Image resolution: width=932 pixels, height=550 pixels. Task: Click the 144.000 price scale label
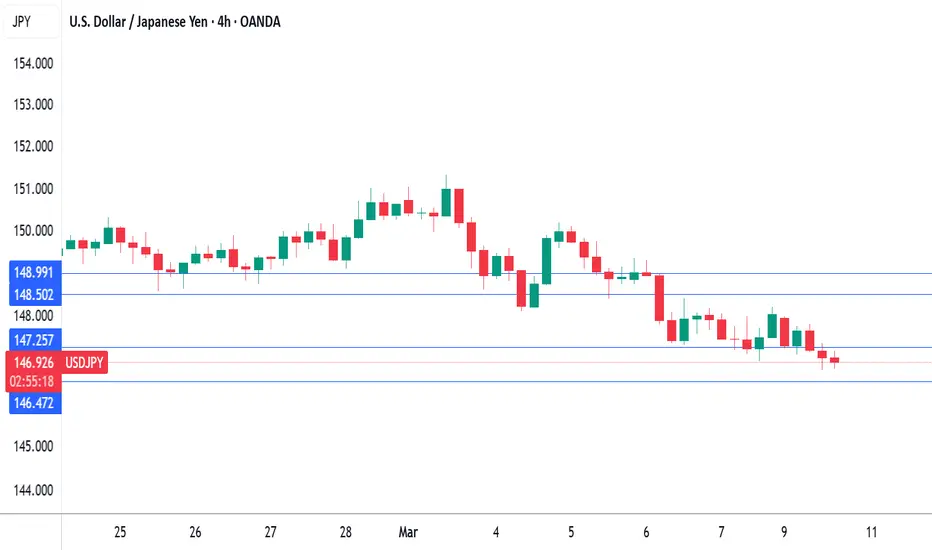click(x=33, y=490)
